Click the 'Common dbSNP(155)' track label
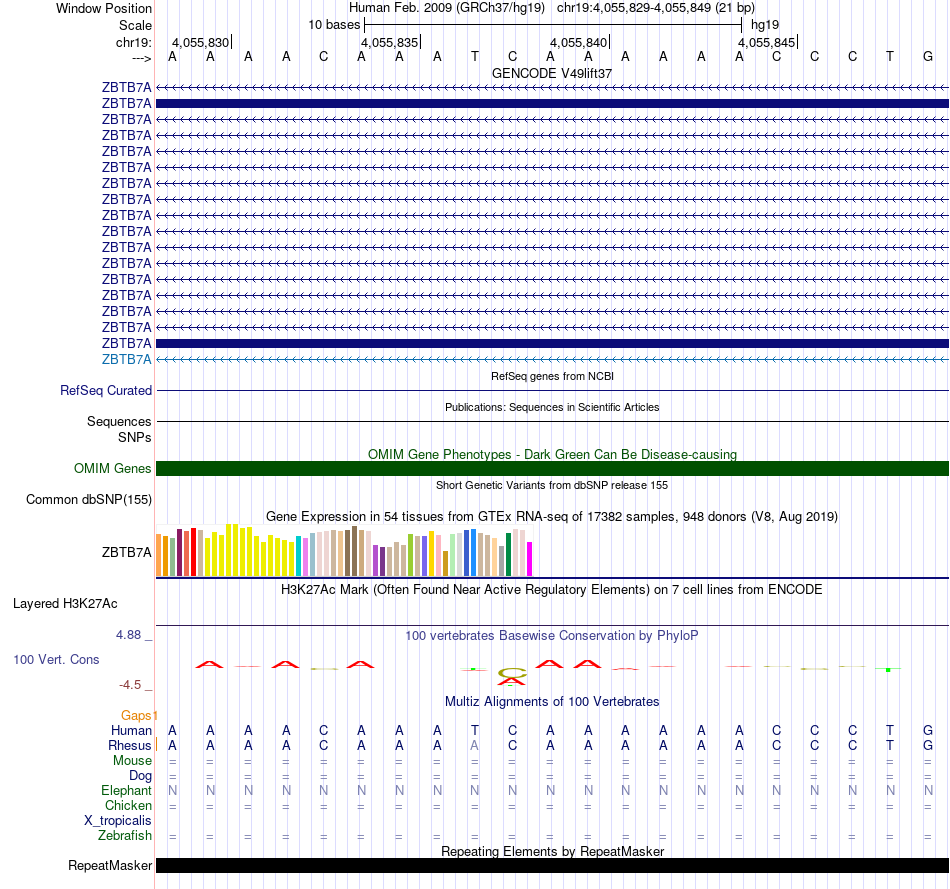The width and height of the screenshot is (950, 889). (x=89, y=499)
